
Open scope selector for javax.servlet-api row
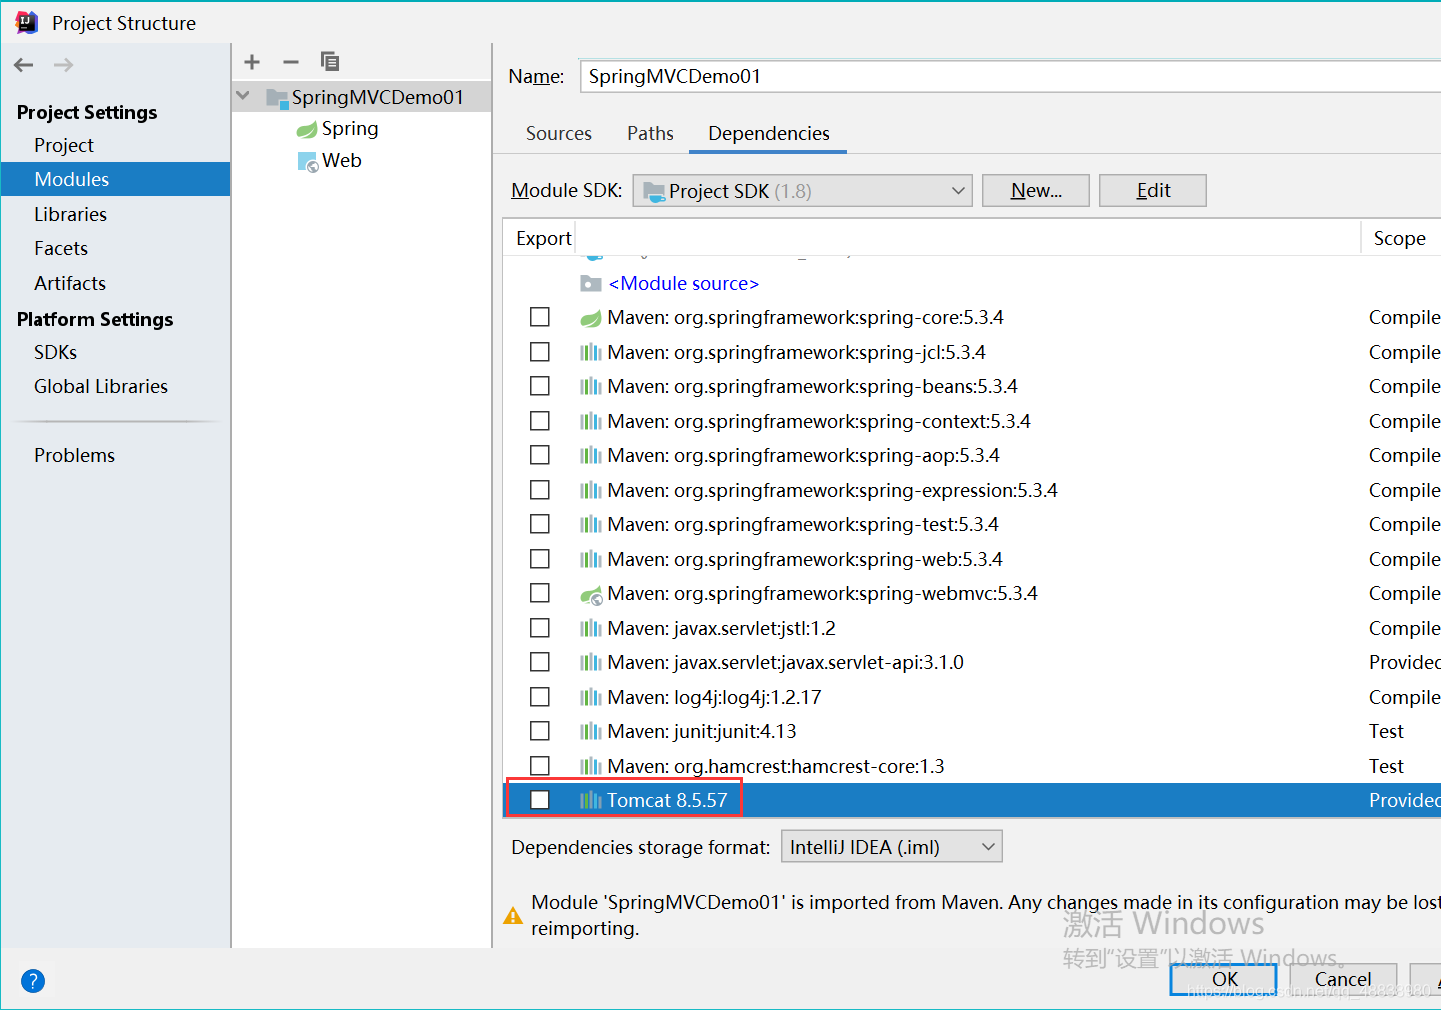point(1404,662)
